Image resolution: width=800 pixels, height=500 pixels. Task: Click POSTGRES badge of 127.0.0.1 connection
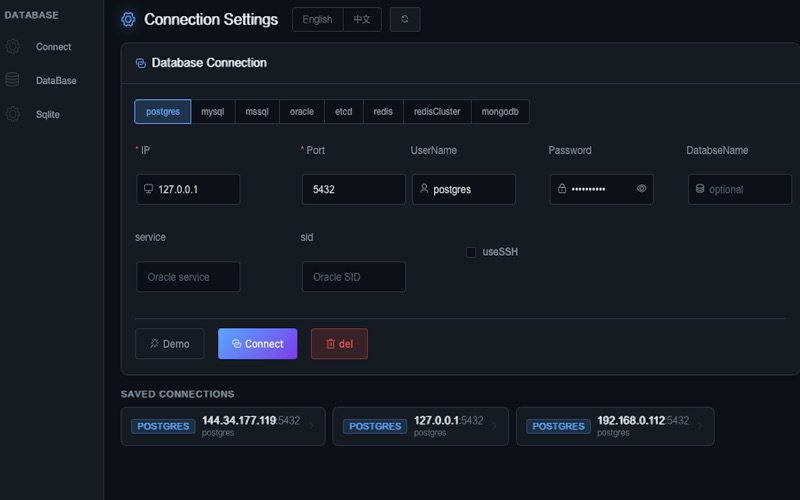click(375, 426)
